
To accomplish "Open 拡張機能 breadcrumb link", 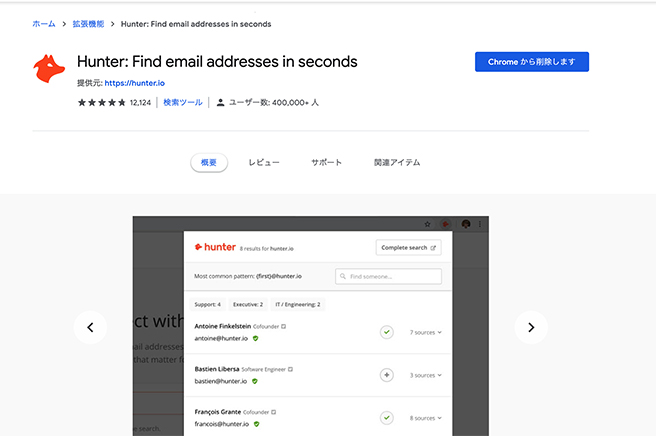I will click(88, 24).
